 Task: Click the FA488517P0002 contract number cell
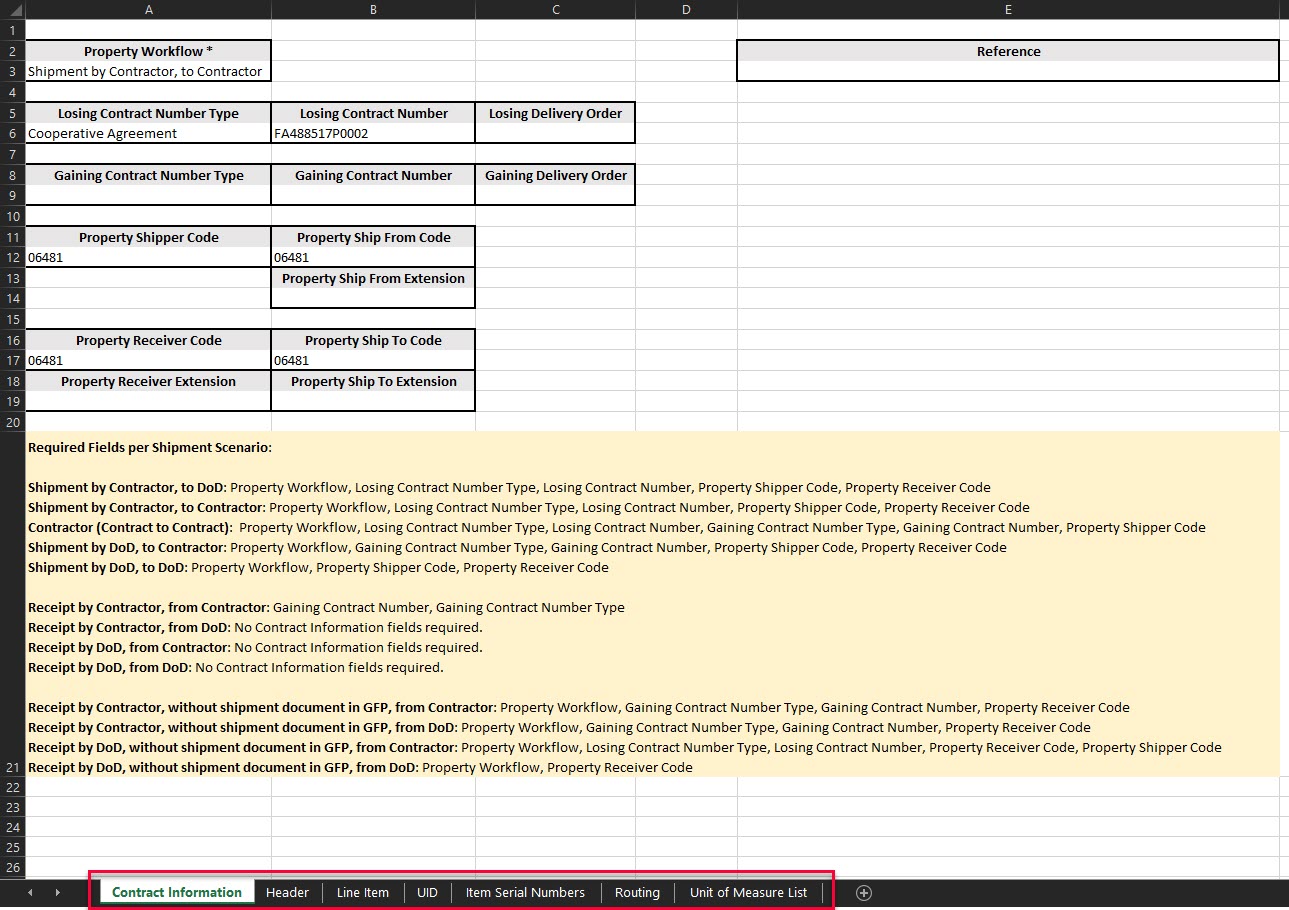pos(373,134)
